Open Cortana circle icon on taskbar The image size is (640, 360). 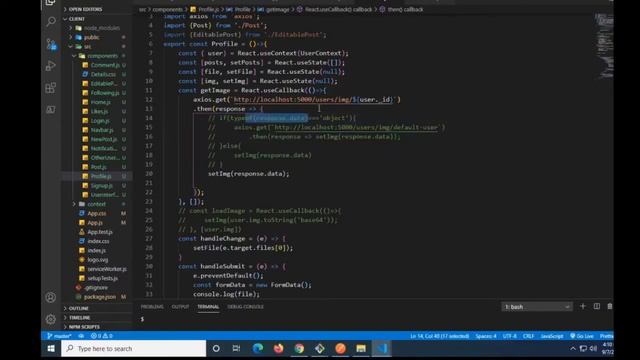click(216, 349)
